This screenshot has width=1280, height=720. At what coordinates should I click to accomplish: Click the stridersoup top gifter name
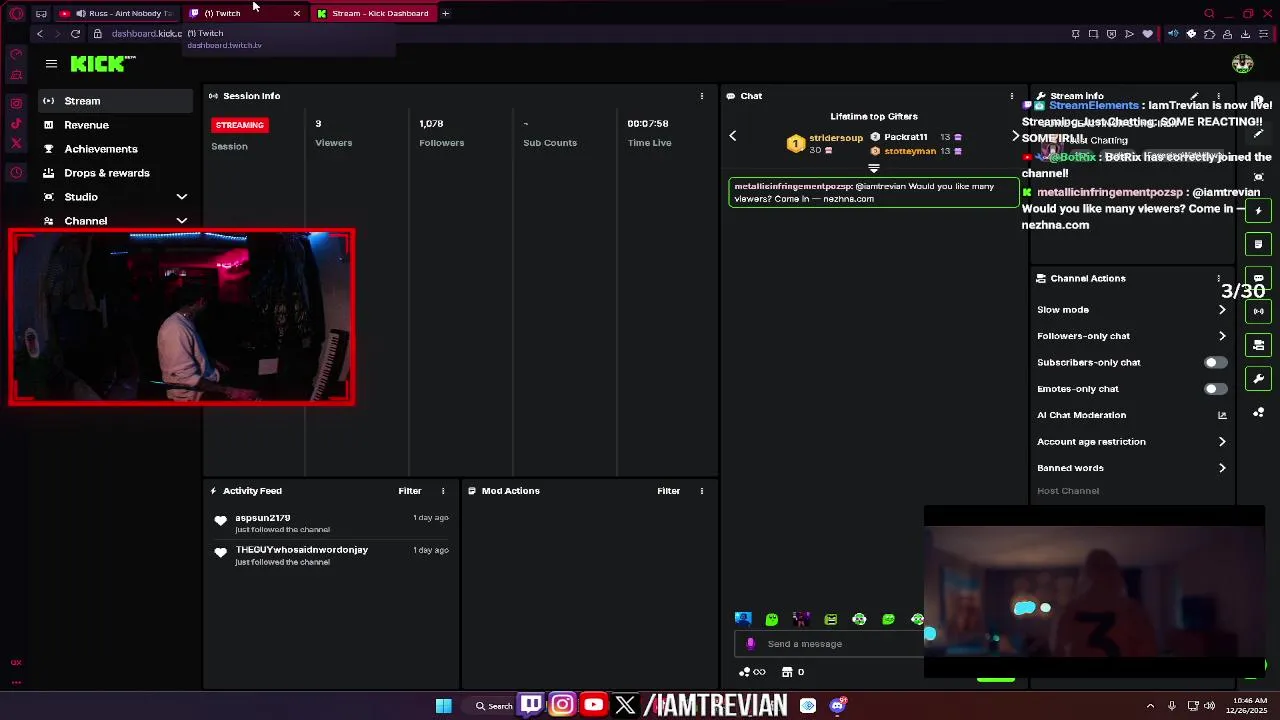(836, 138)
